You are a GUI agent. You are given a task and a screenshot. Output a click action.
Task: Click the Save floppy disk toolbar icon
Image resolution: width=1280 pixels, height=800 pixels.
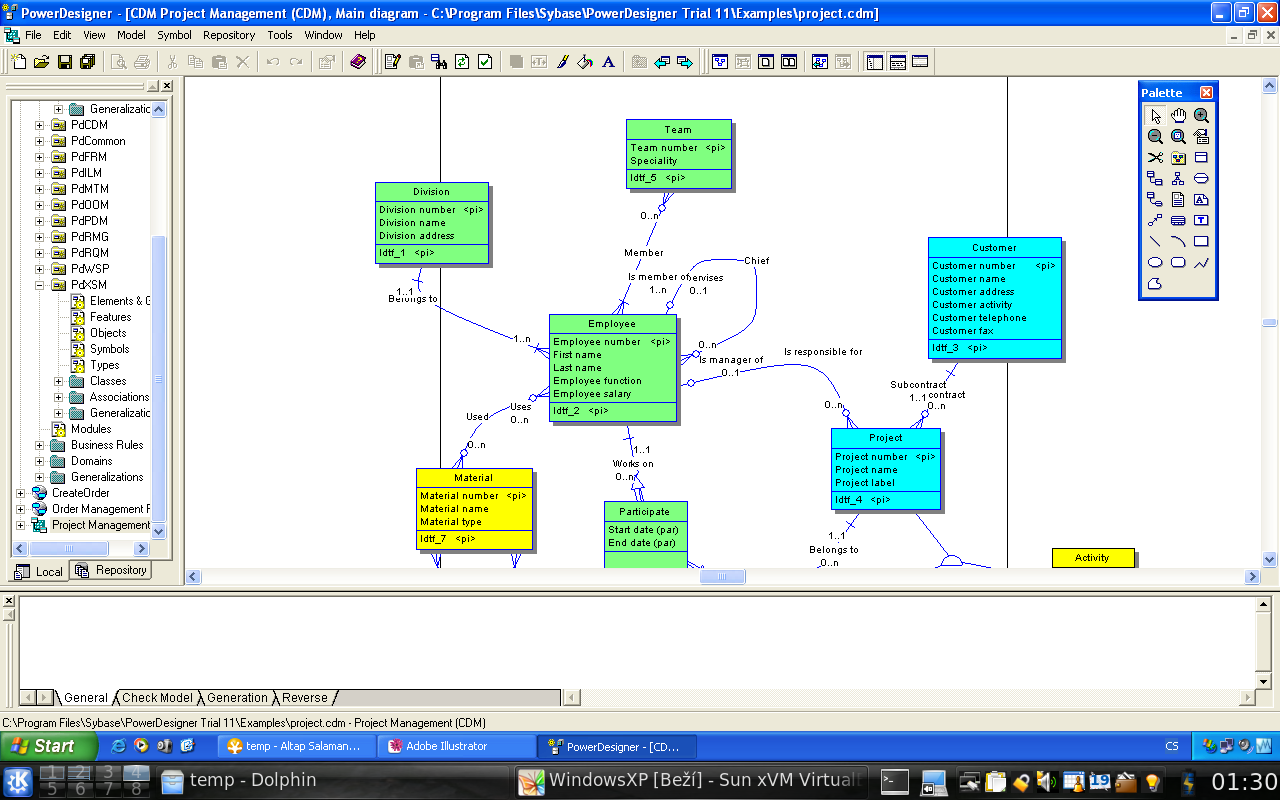coord(64,62)
